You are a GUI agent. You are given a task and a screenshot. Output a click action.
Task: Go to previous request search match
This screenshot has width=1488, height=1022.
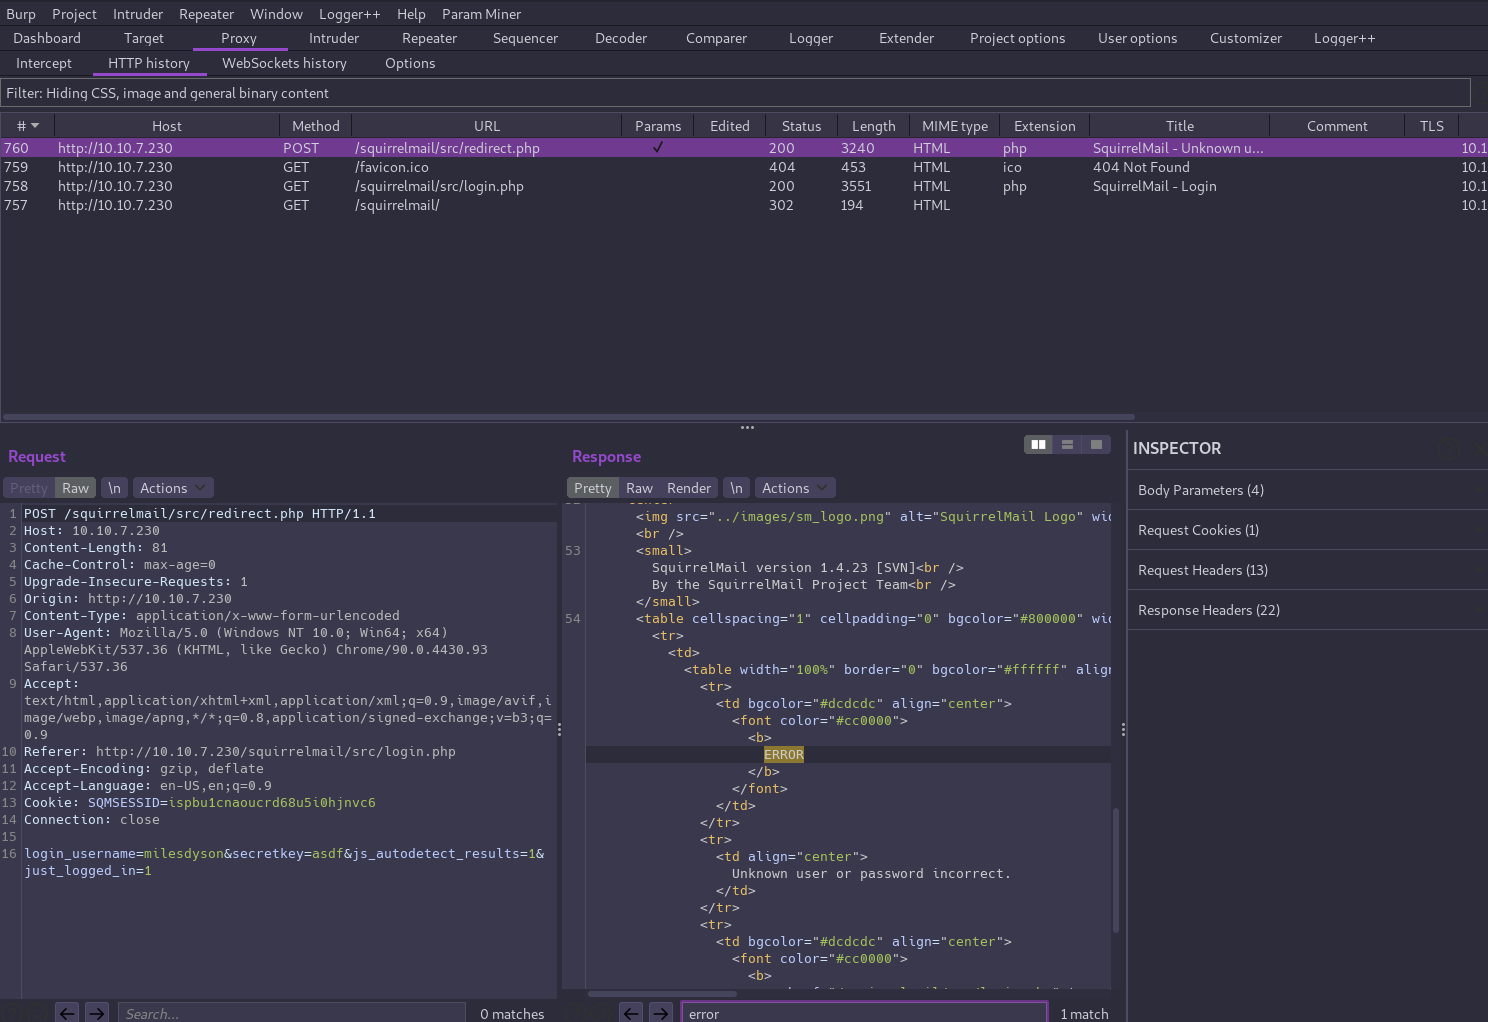tap(67, 1013)
